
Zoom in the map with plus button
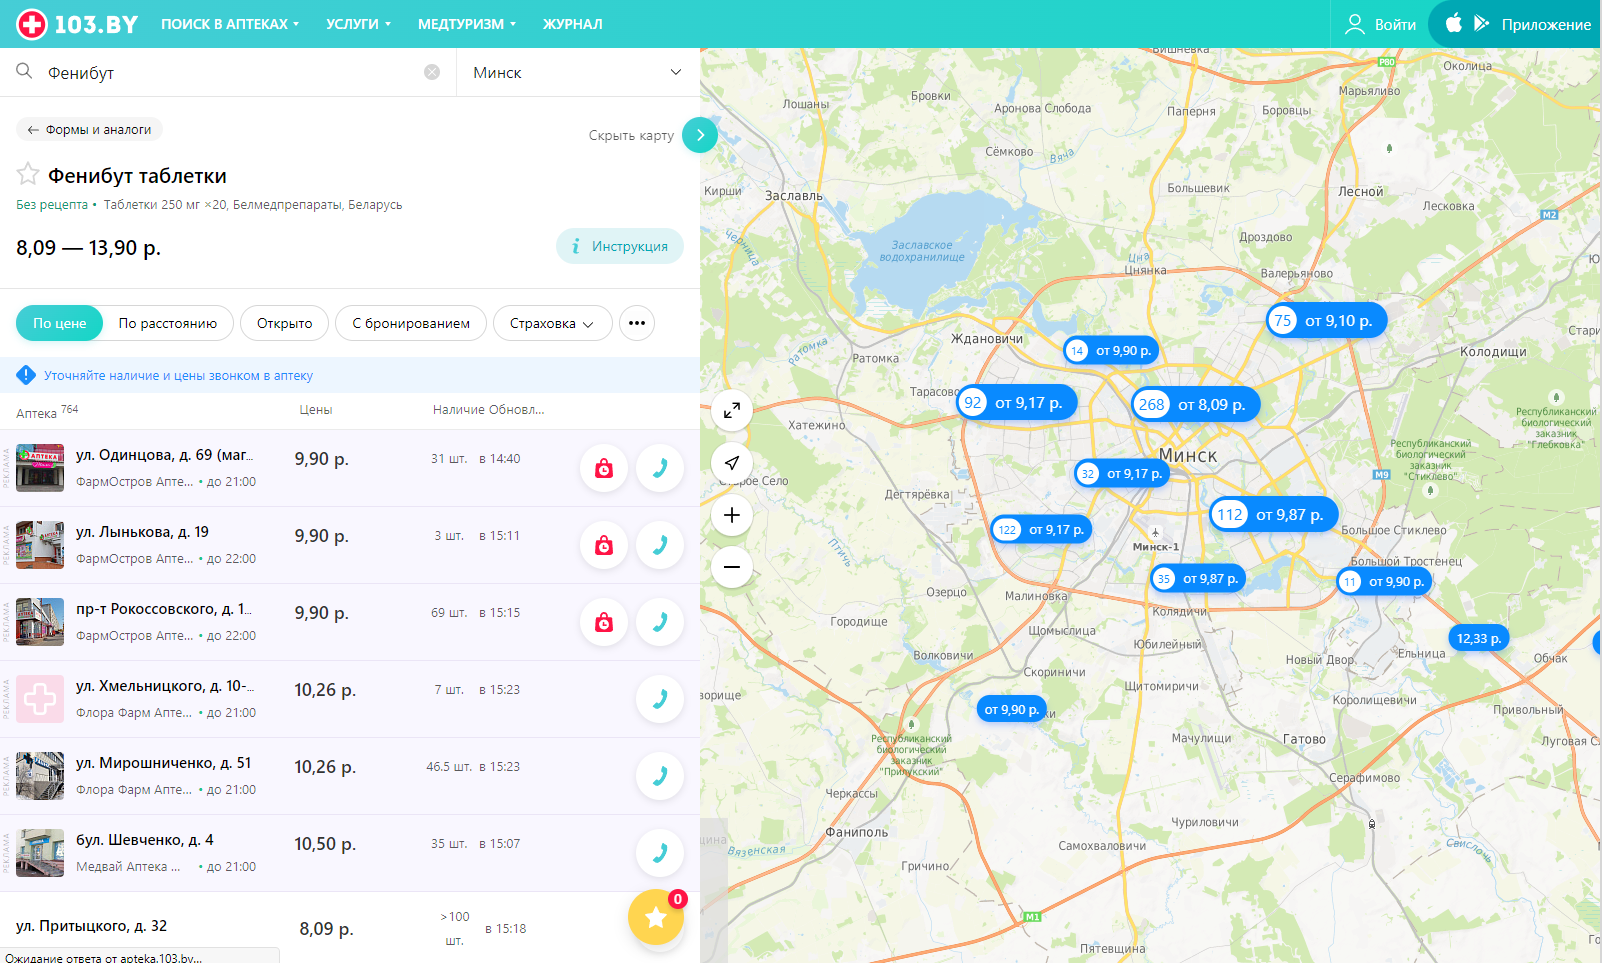[732, 515]
